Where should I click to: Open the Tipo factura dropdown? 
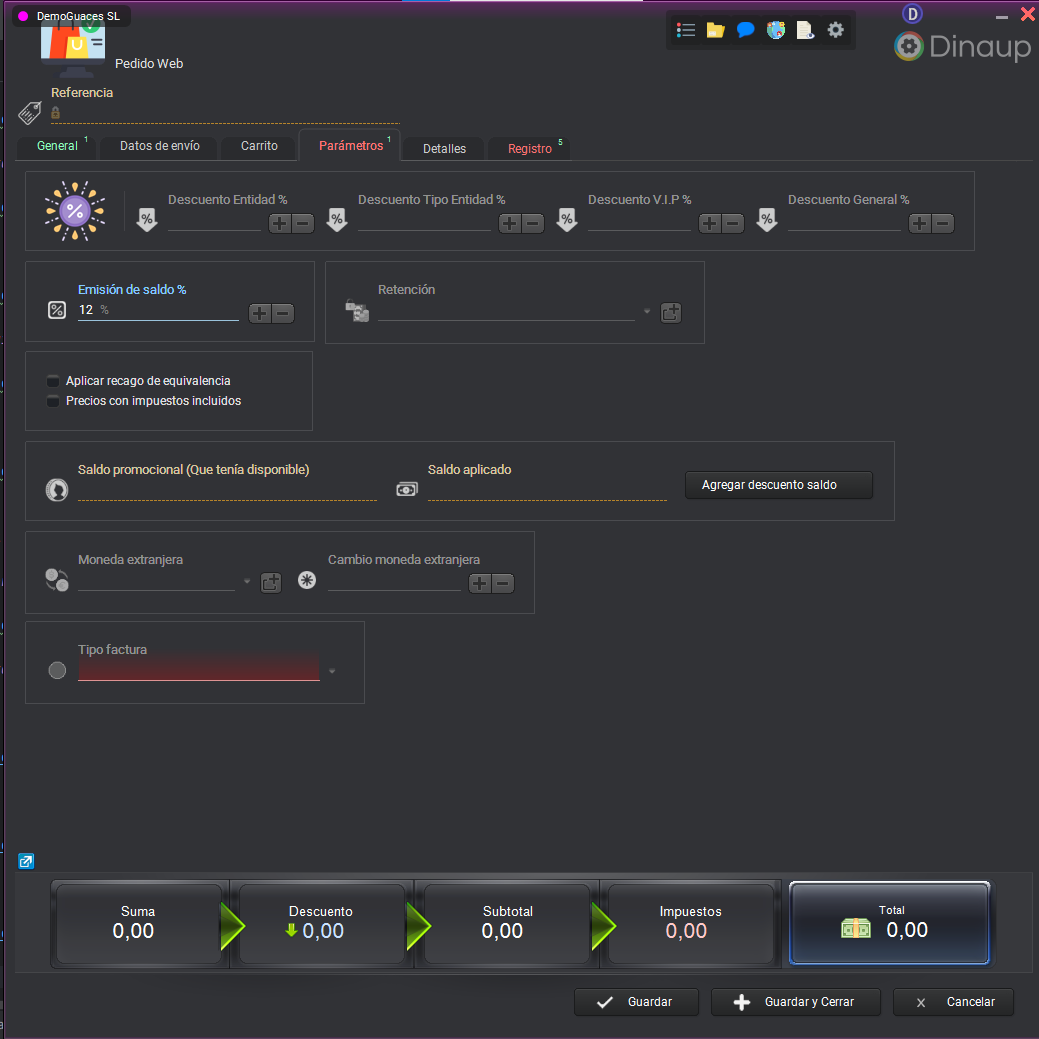click(331, 672)
